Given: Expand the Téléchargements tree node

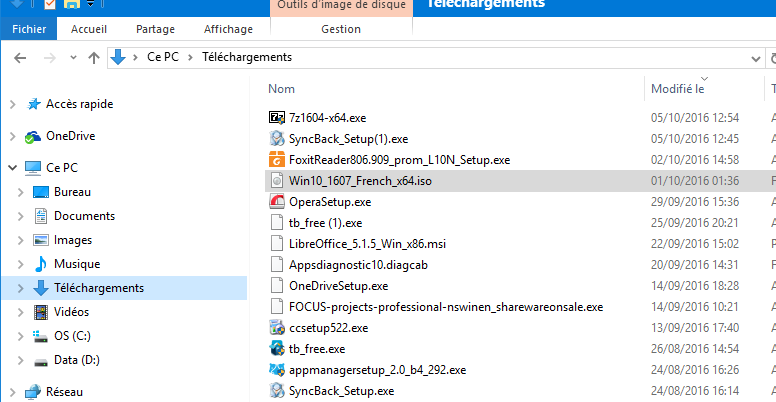Looking at the screenshot, I should click(x=21, y=288).
